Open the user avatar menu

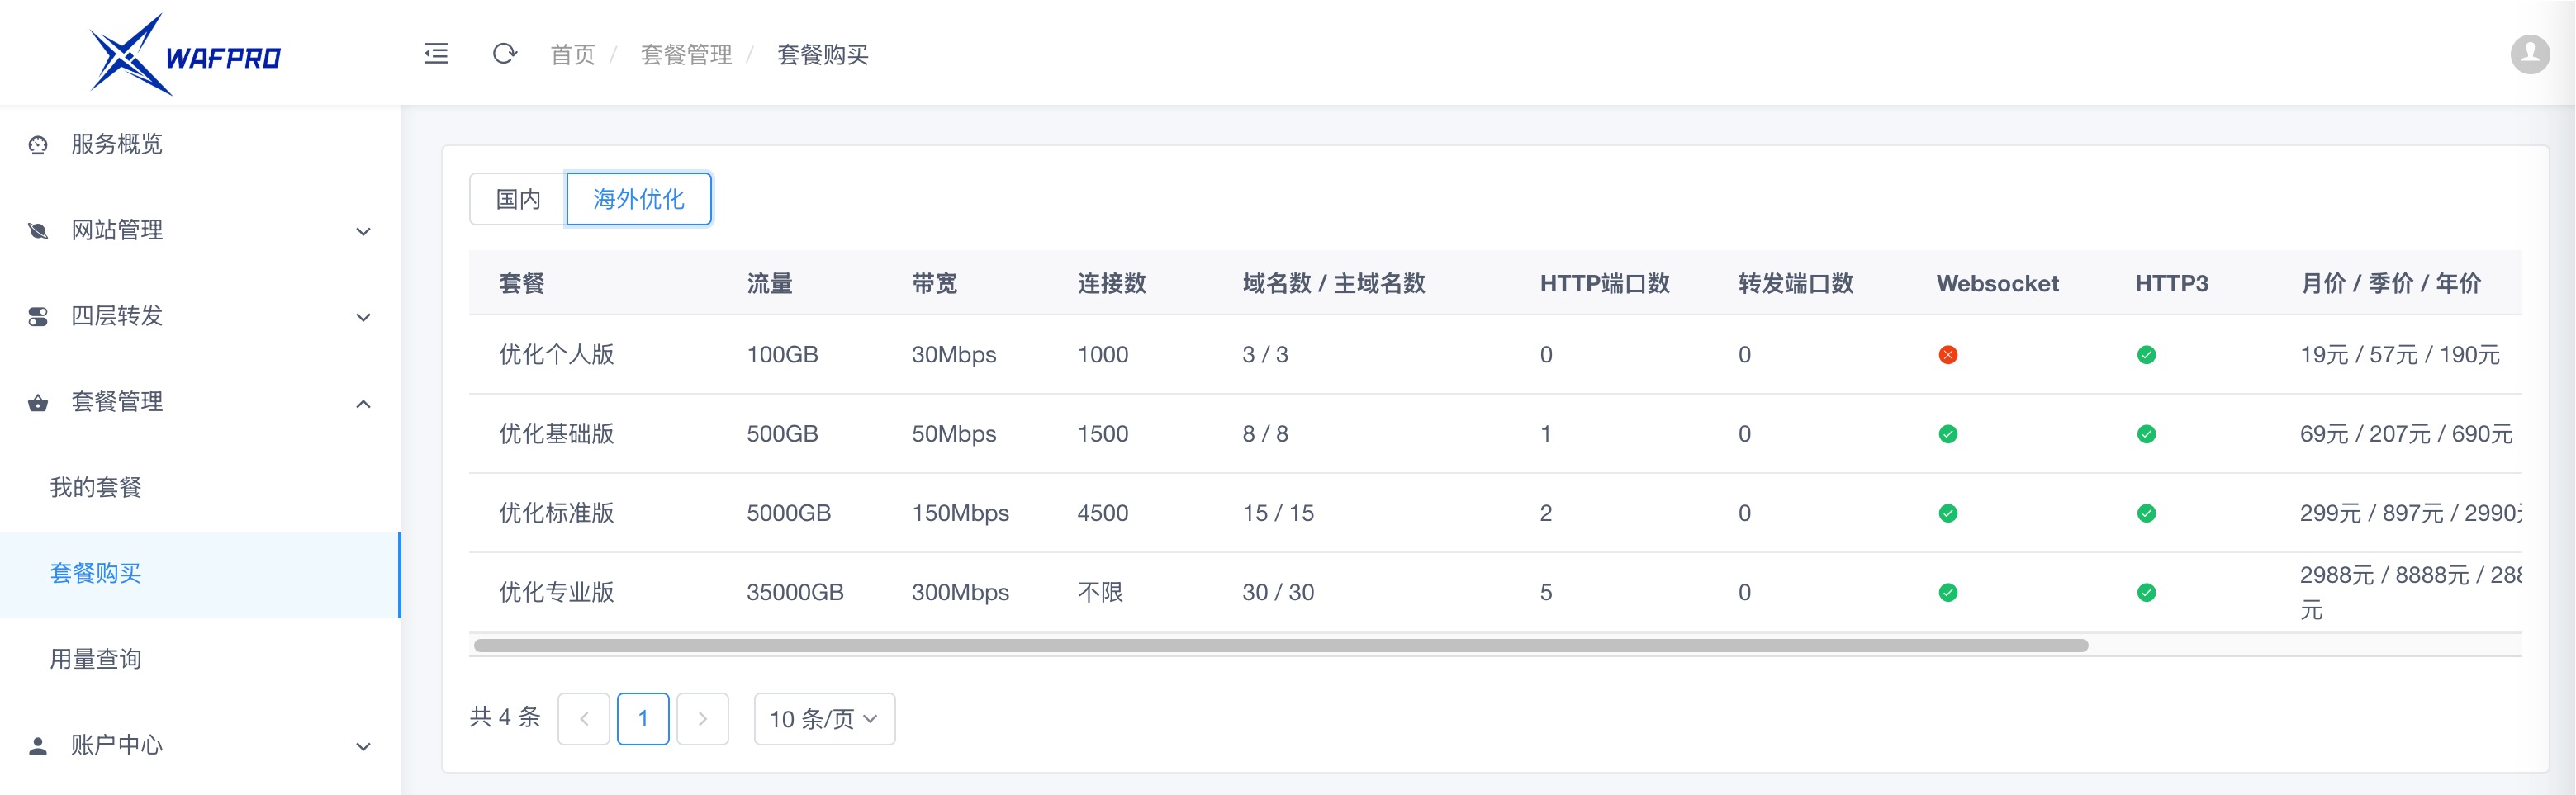pos(2529,54)
